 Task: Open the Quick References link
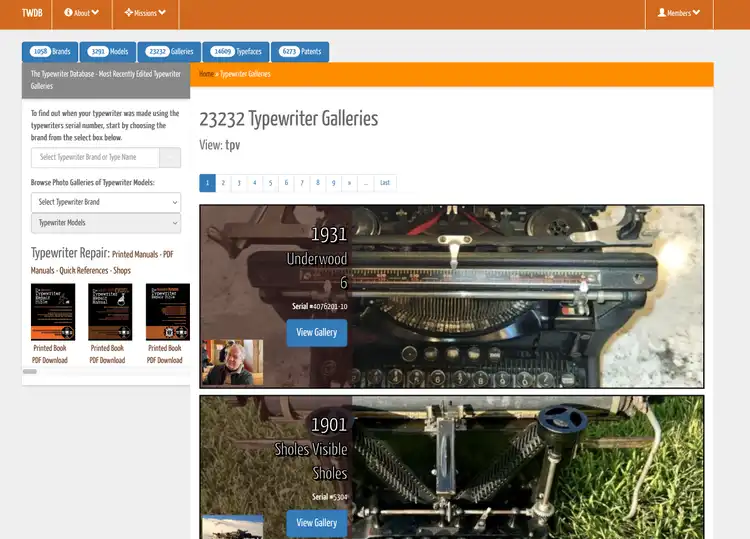coord(84,270)
